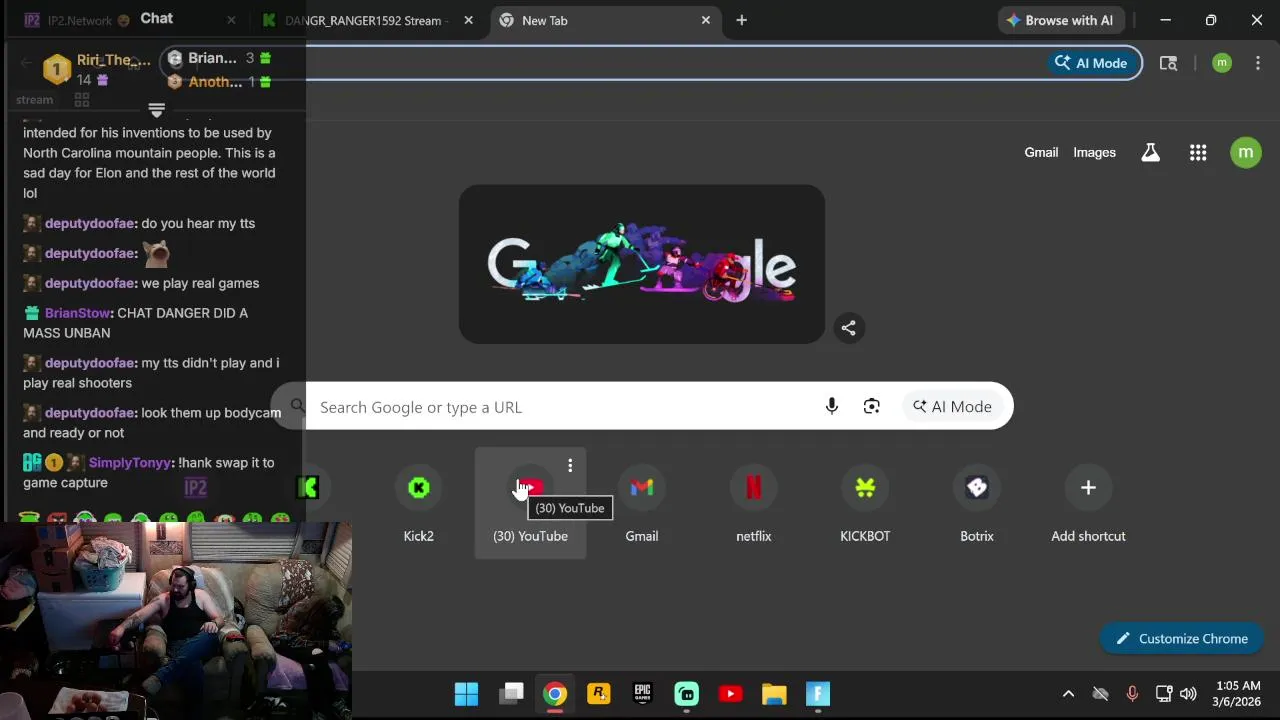The width and height of the screenshot is (1280, 720).
Task: Open more actions menu for YouTube shortcut
Action: pos(570,465)
